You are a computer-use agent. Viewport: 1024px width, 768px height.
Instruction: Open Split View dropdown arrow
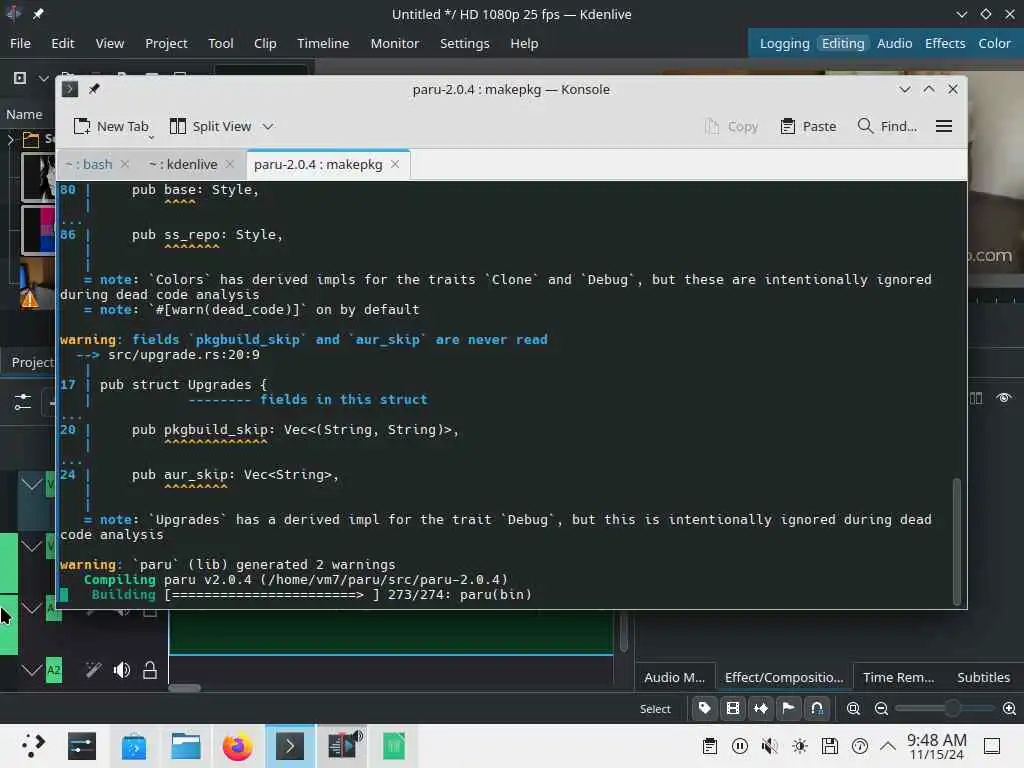268,126
